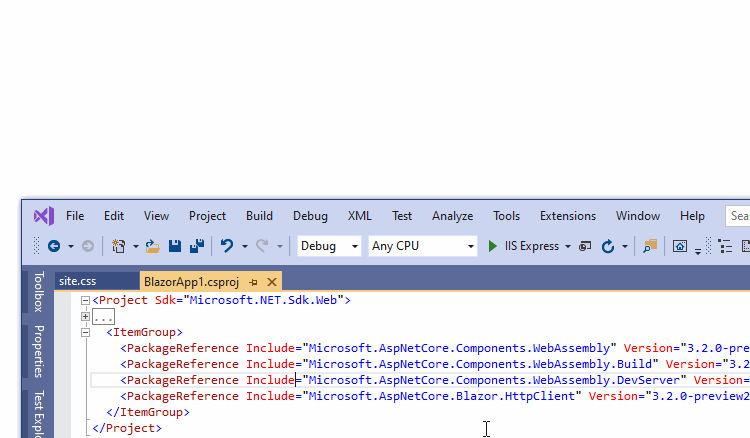Save the current file with the floppy icon

[175, 246]
